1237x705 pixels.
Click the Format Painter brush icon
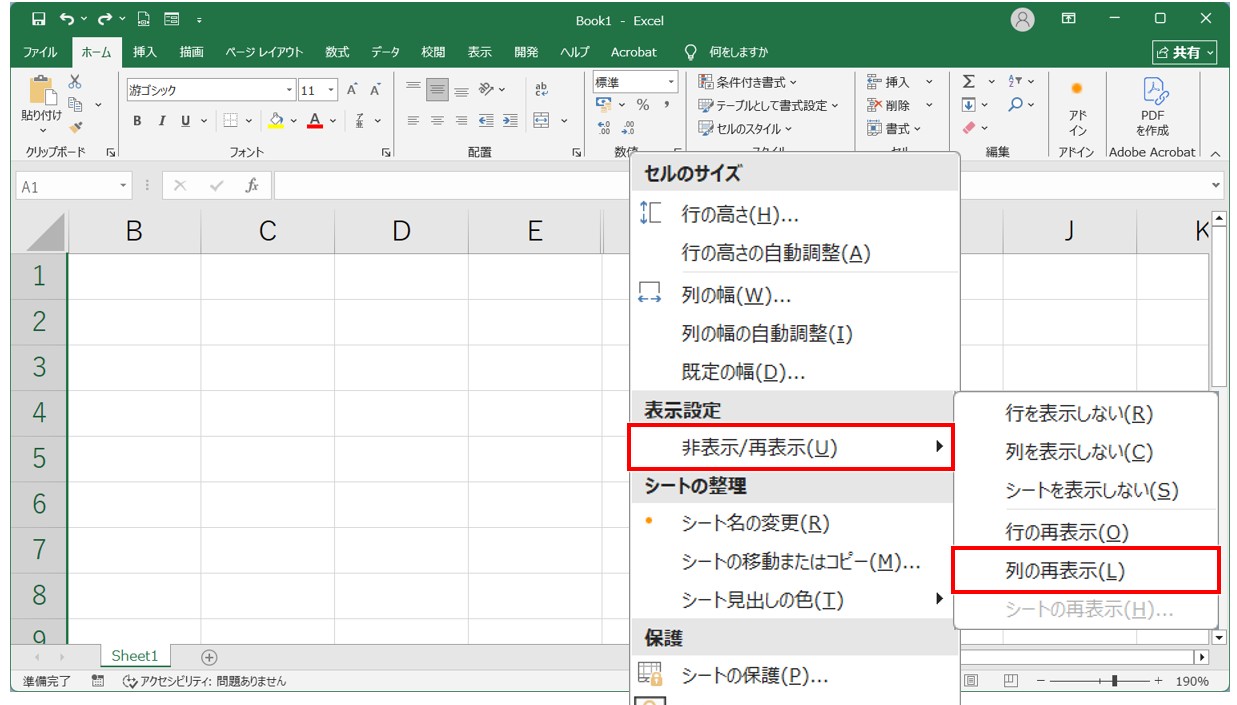pos(75,127)
